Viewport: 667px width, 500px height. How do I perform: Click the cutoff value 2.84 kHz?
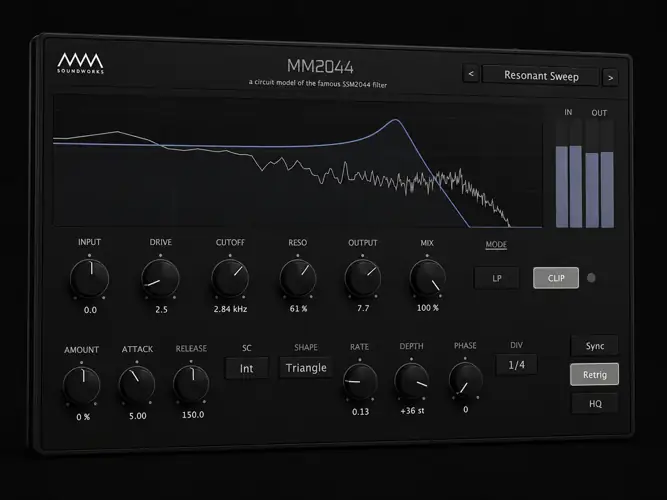[x=230, y=309]
